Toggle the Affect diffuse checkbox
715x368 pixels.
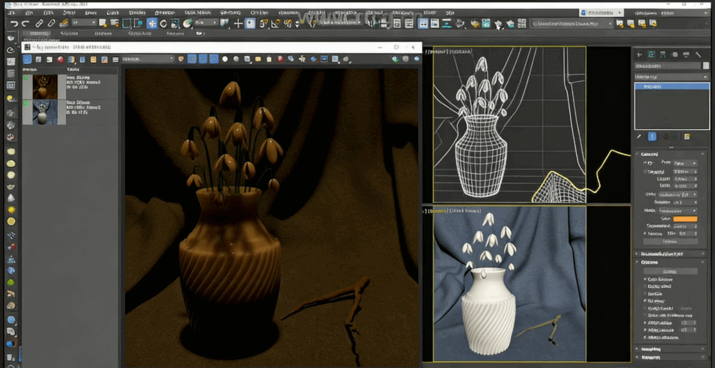click(x=645, y=322)
